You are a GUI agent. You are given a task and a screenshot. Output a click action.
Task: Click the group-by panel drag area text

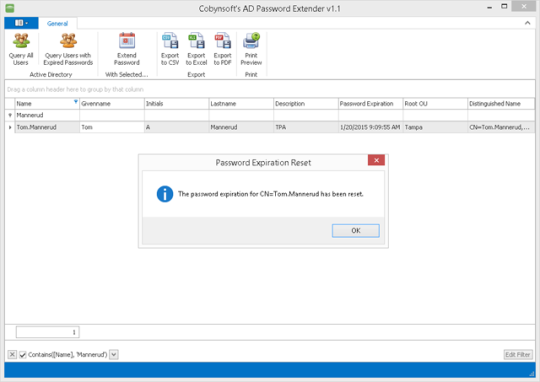point(75,89)
